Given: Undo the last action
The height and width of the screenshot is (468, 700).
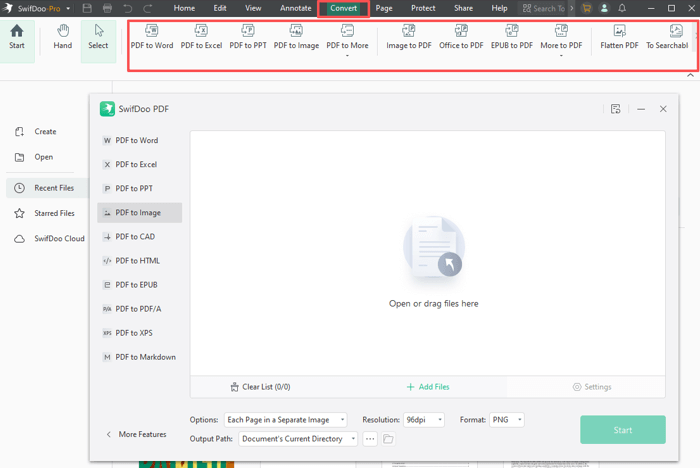Looking at the screenshot, I should coord(128,8).
